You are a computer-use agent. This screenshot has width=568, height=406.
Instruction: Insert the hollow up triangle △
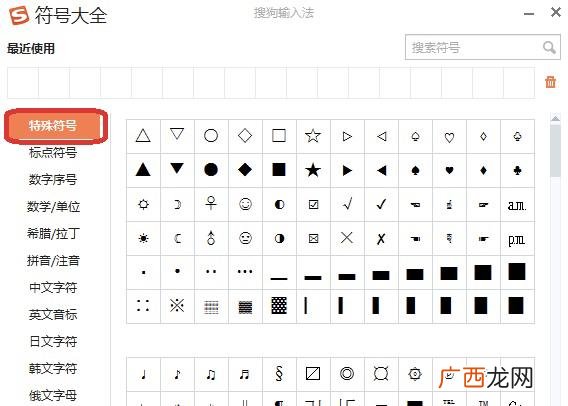pos(143,136)
